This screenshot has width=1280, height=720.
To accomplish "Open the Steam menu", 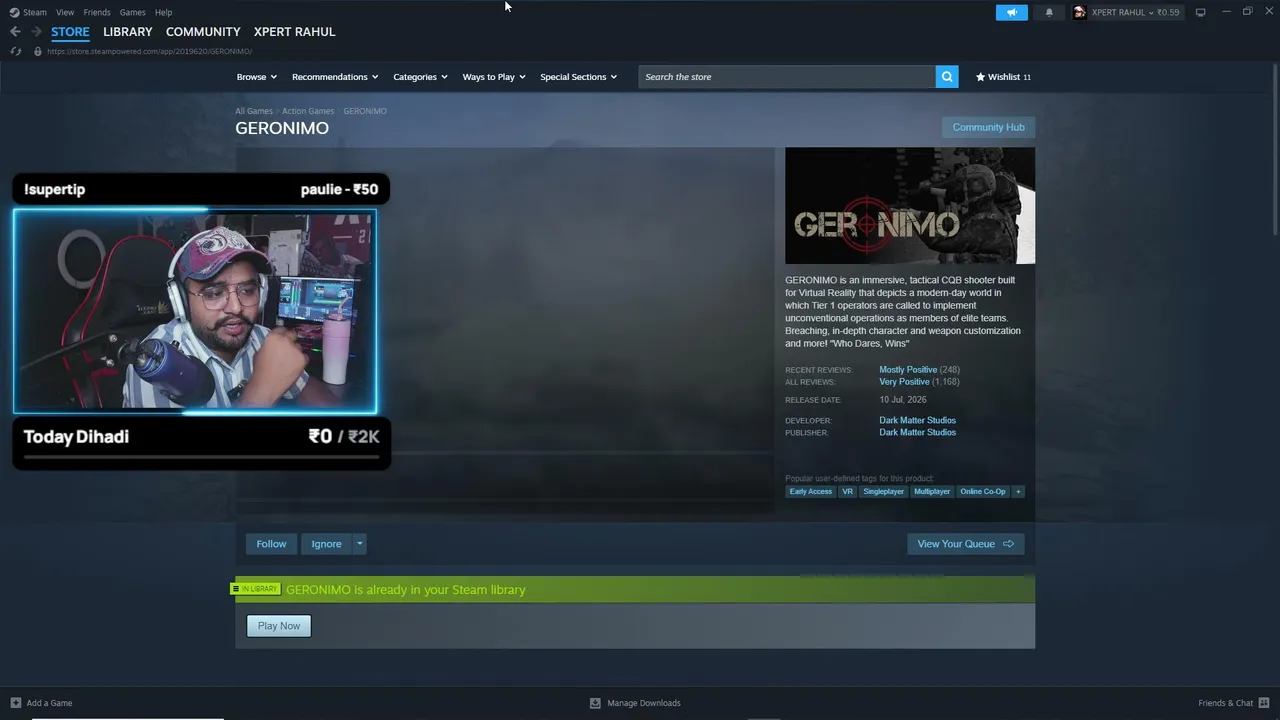I will point(35,12).
